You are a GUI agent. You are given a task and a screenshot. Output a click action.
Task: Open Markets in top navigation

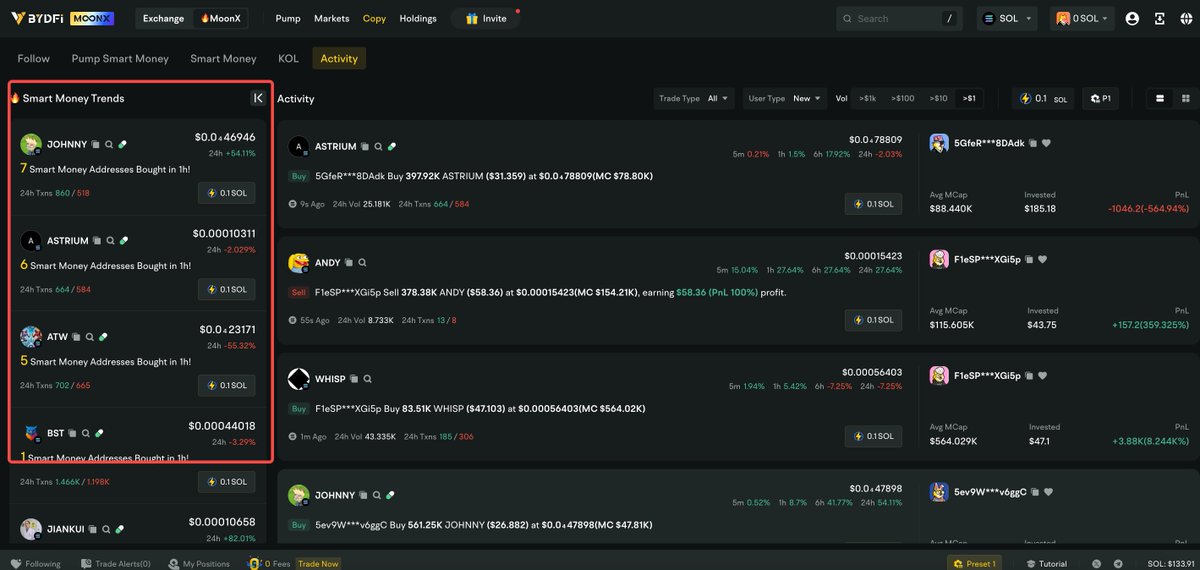click(x=332, y=18)
